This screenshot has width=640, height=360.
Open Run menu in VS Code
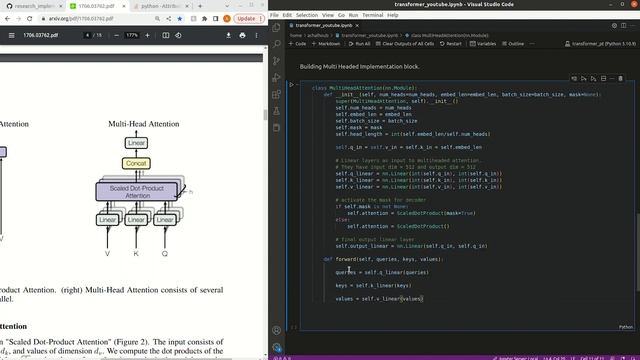[353, 15]
